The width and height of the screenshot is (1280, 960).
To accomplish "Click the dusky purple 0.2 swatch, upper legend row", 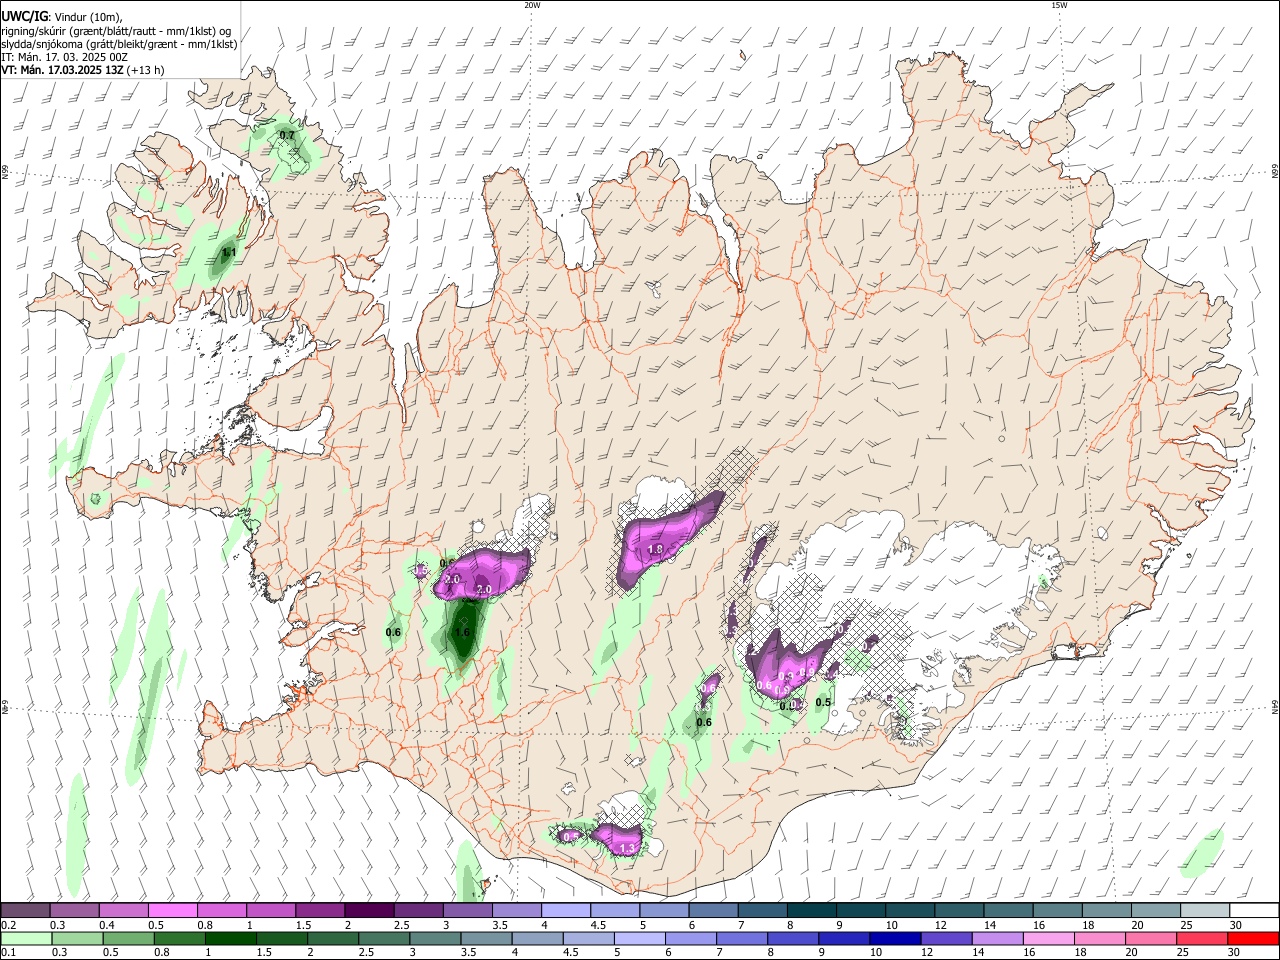I will click(x=25, y=910).
